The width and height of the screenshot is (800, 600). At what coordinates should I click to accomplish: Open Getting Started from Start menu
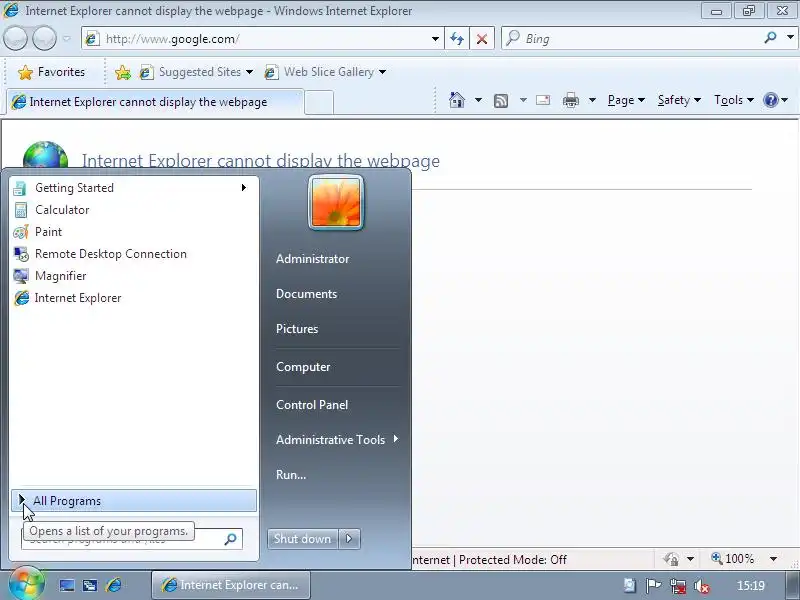click(x=133, y=188)
